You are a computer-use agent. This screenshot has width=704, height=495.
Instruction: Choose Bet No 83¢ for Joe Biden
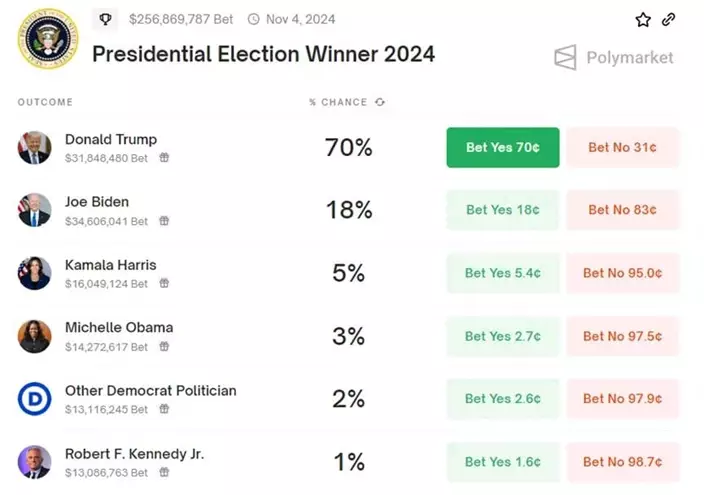622,210
